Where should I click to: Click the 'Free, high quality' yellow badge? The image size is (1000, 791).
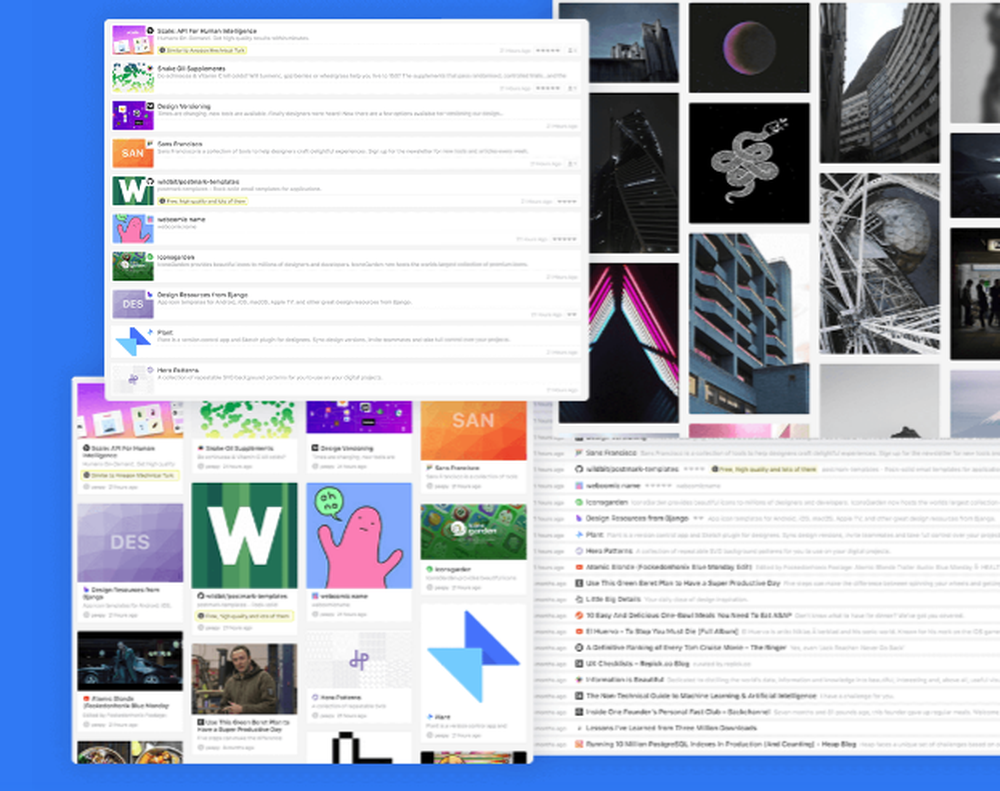click(204, 201)
